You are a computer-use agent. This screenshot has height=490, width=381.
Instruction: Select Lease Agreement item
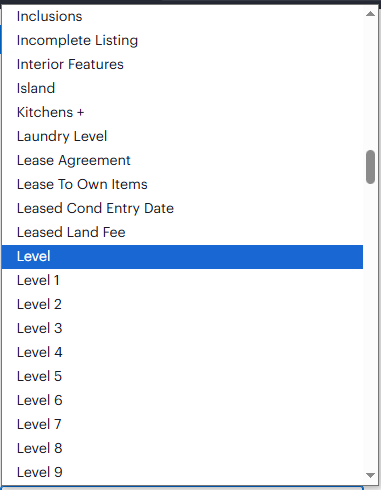coord(182,160)
